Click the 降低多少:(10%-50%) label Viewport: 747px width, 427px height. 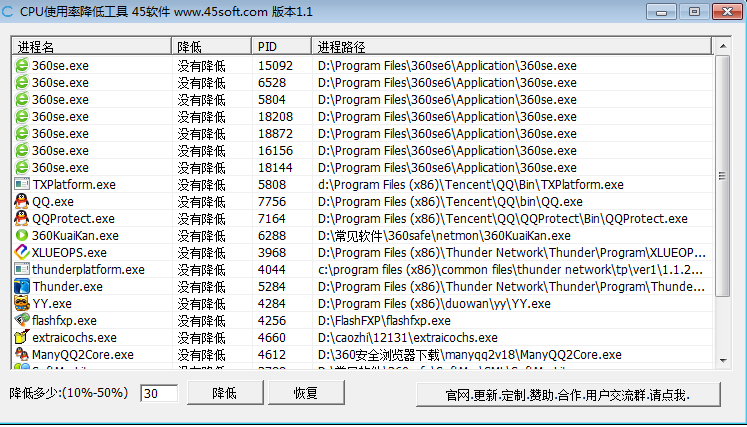coord(69,393)
